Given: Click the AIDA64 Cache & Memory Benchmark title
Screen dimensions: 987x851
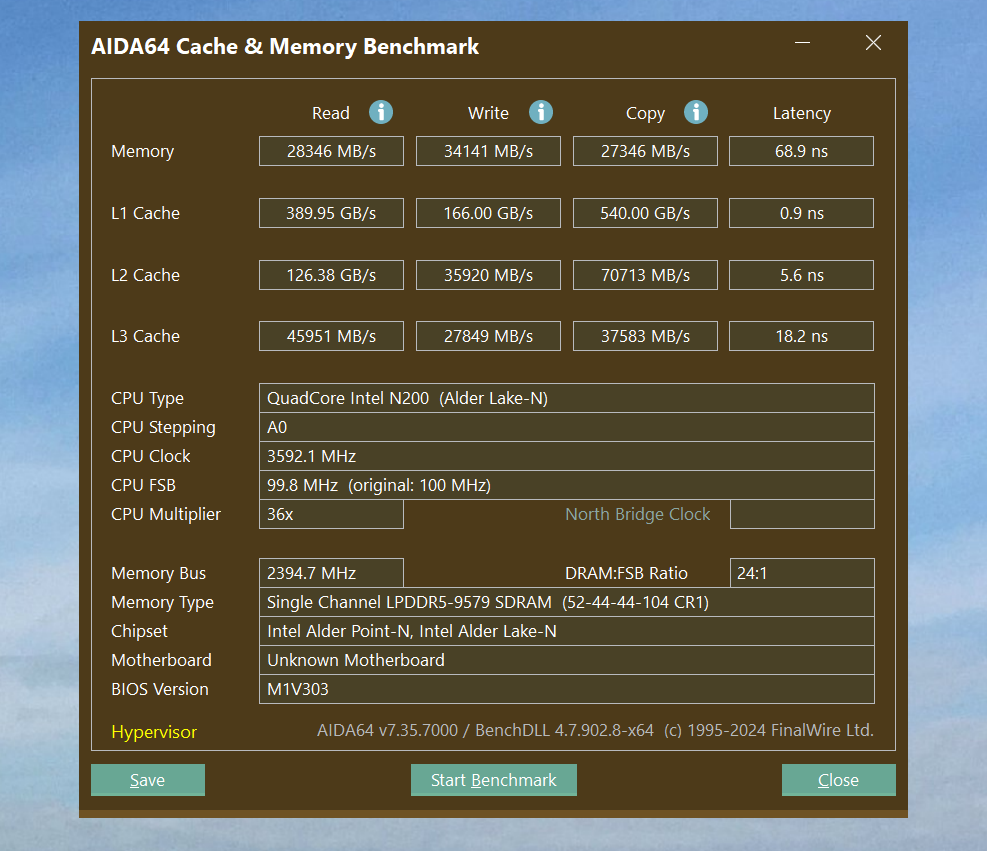Looking at the screenshot, I should point(285,47).
